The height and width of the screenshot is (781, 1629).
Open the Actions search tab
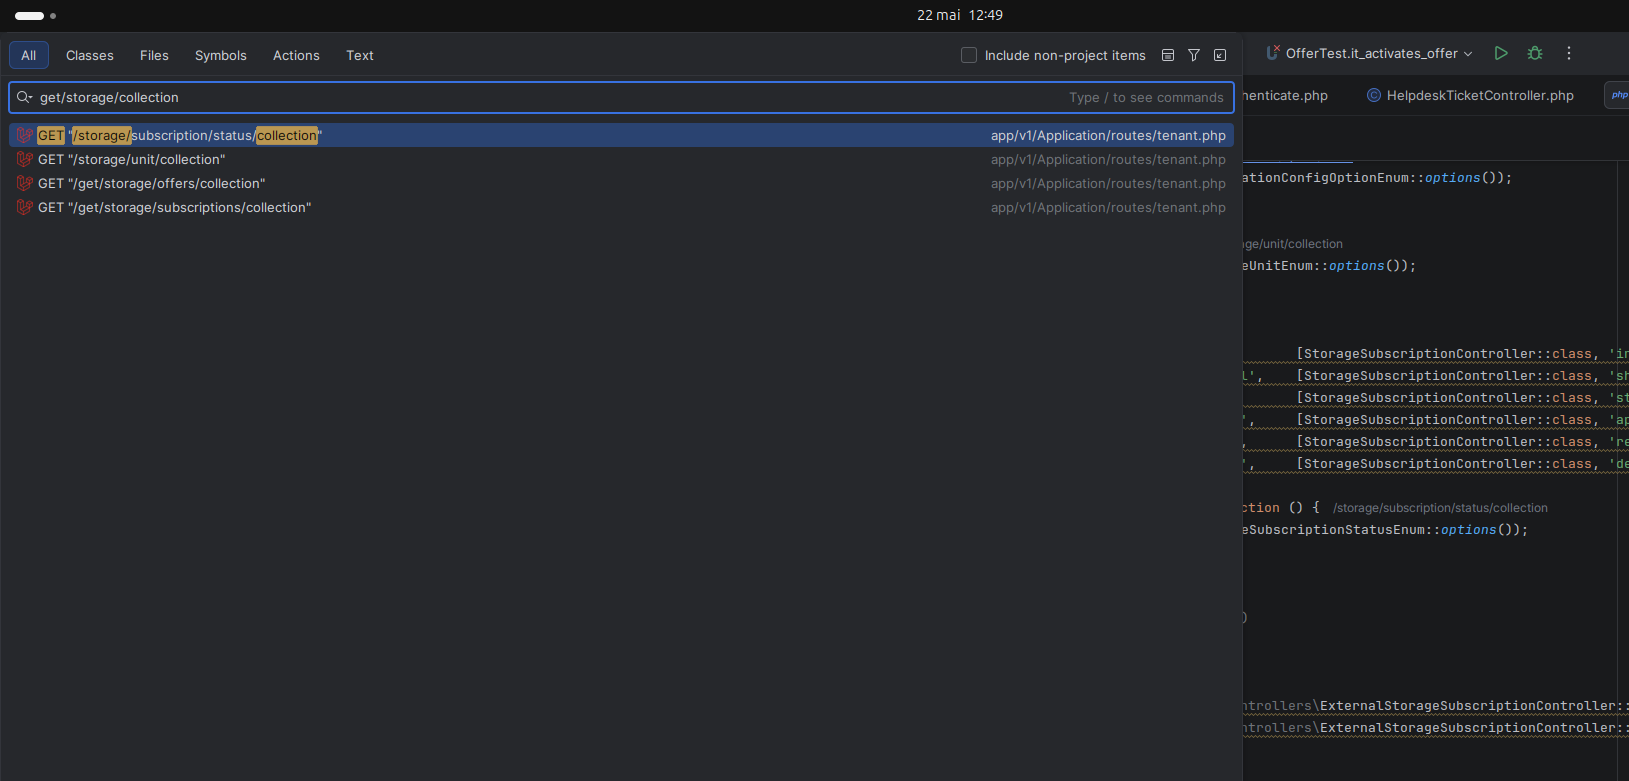(296, 55)
